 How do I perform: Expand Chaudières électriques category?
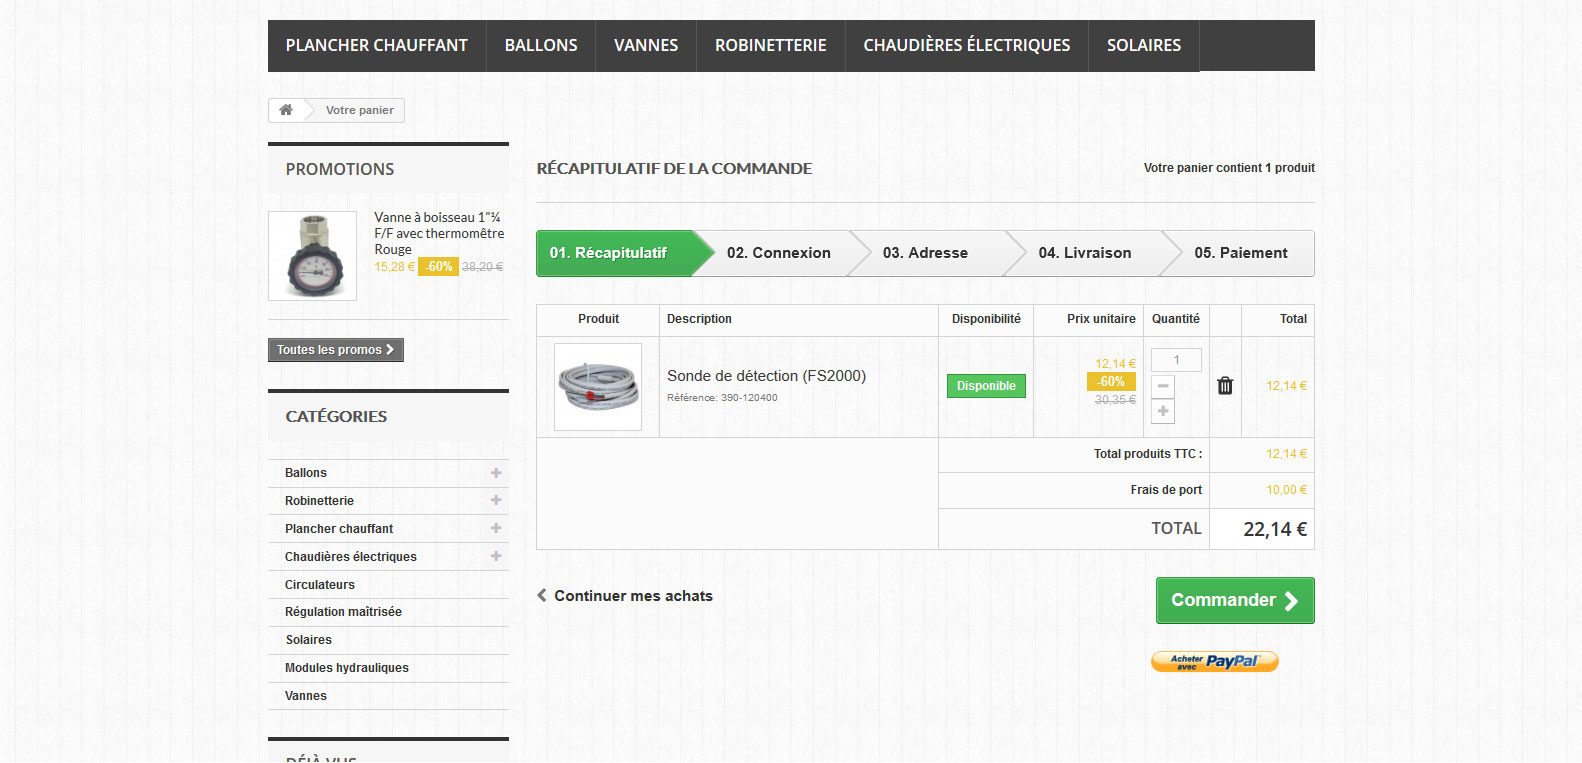(496, 556)
